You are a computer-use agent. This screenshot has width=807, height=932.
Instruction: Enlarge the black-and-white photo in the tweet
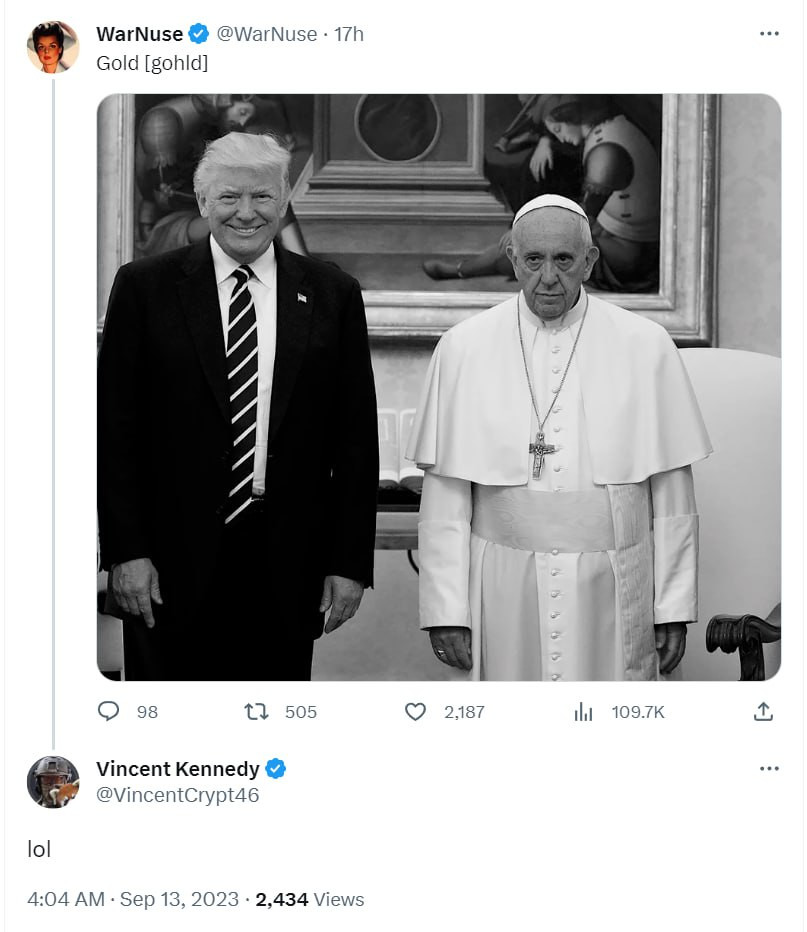click(438, 387)
